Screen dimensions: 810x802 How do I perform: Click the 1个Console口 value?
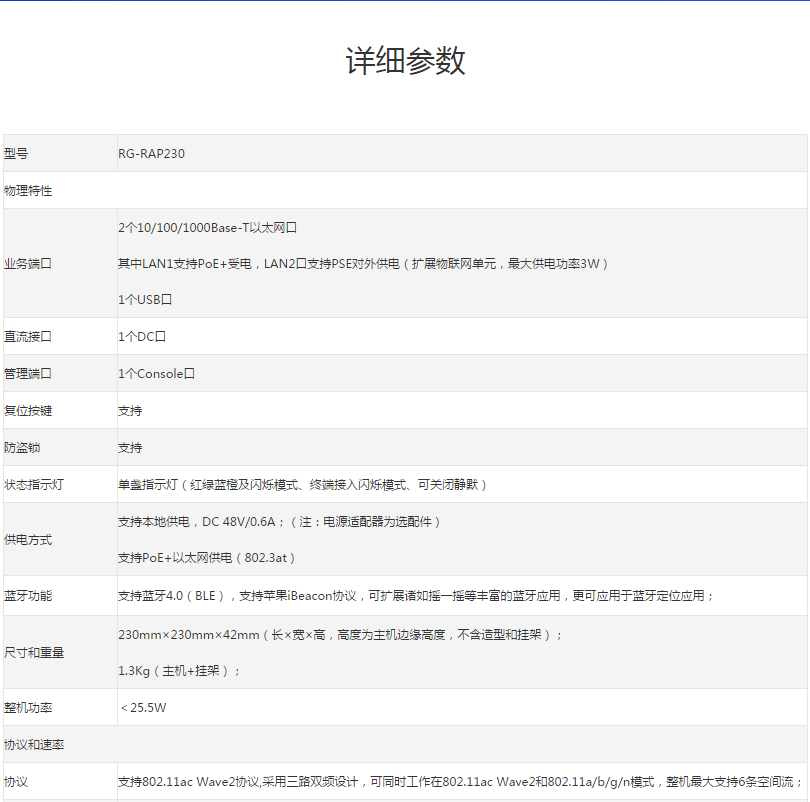pos(156,374)
